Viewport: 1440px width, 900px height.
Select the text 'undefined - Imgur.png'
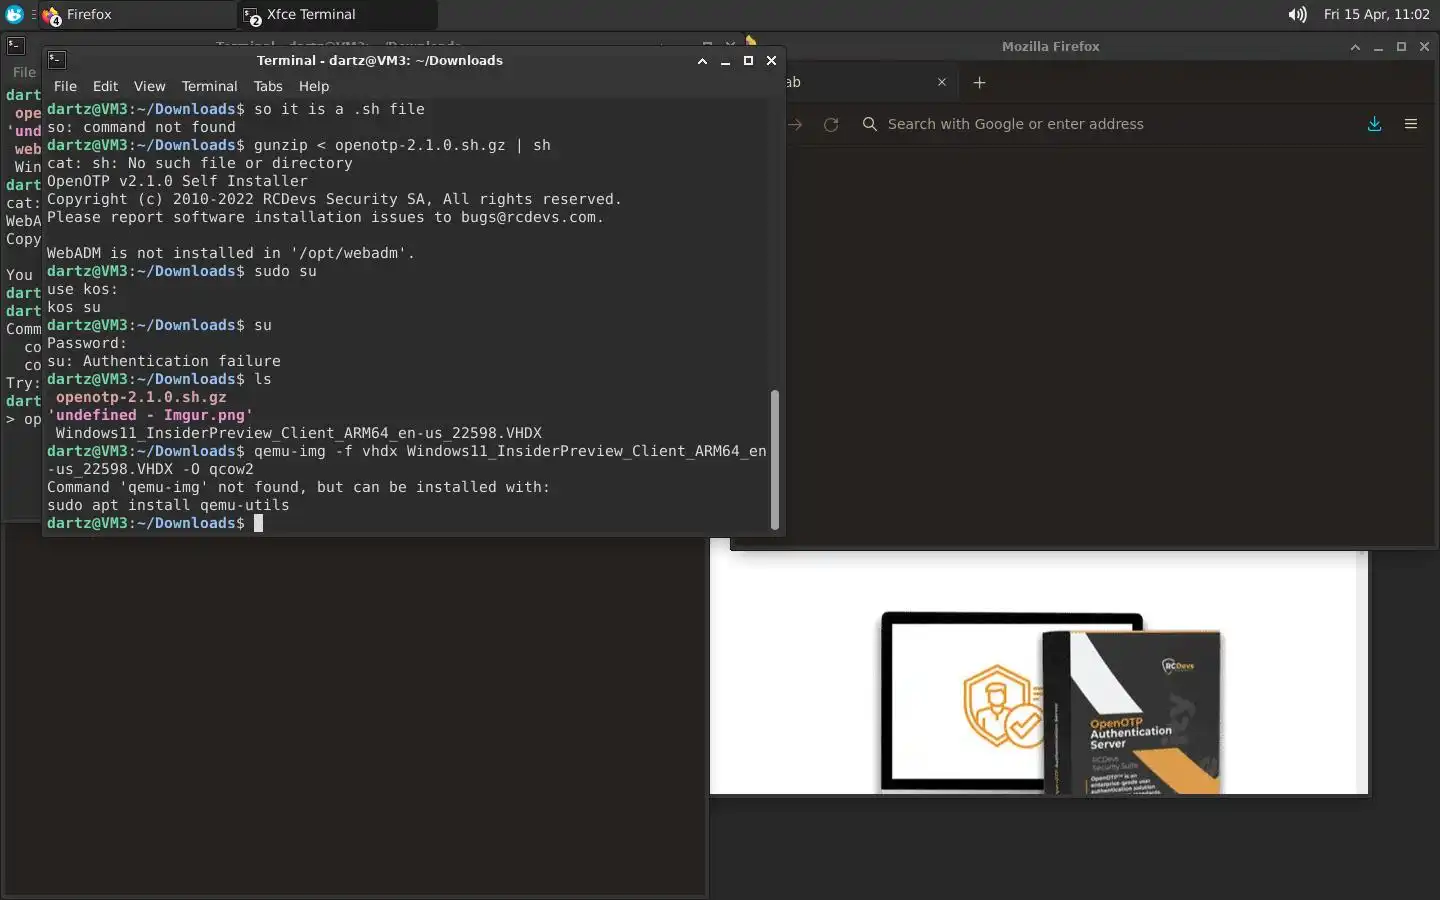[150, 415]
